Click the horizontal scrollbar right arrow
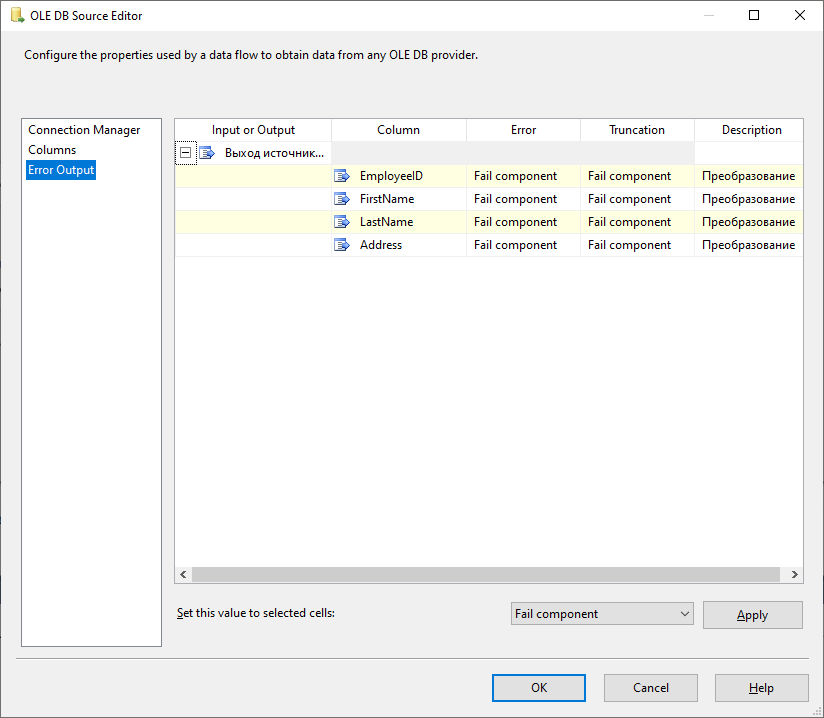Viewport: 824px width, 718px height. (x=795, y=575)
